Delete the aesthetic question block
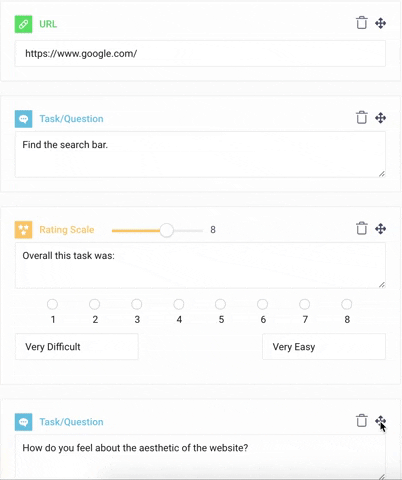The image size is (402, 480). 362,421
